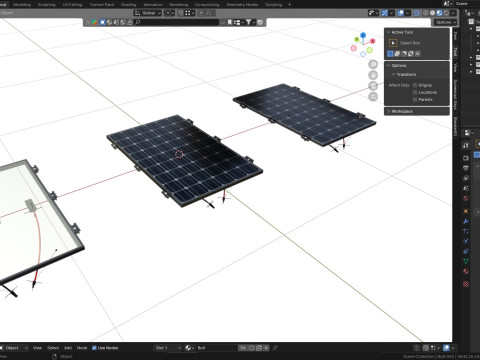The image size is (480, 360).
Task: Click the asset search field
Action: point(177,22)
